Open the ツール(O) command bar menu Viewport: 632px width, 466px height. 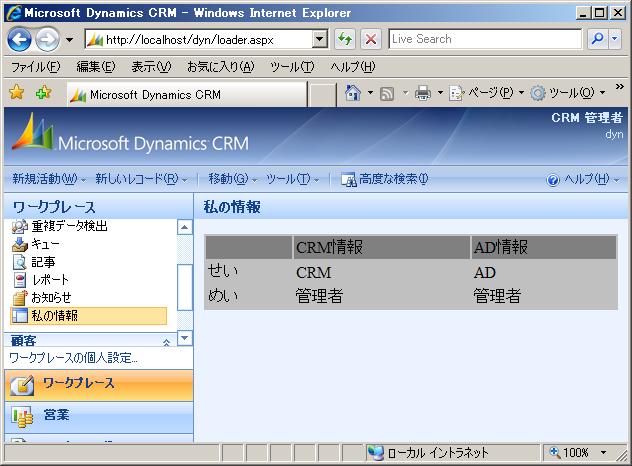568,94
